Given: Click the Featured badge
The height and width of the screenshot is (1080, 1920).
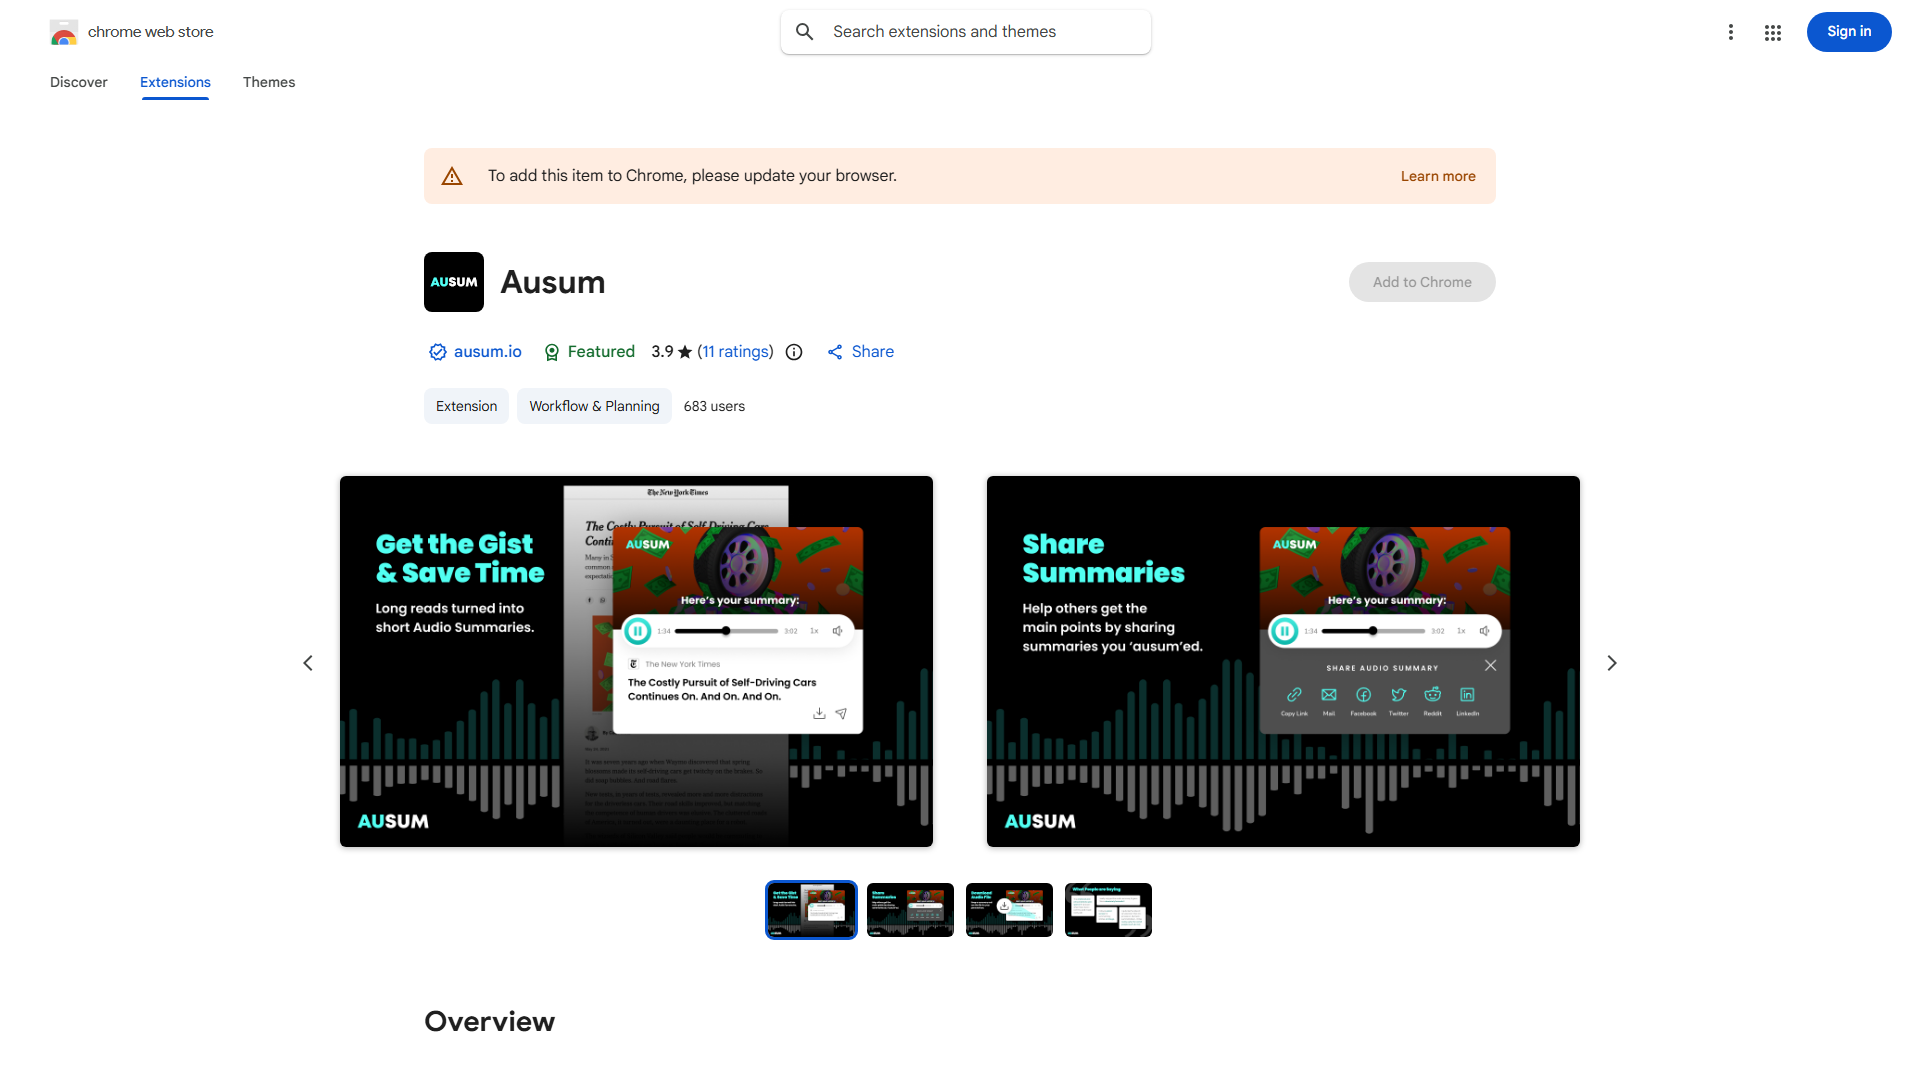Looking at the screenshot, I should coord(589,352).
